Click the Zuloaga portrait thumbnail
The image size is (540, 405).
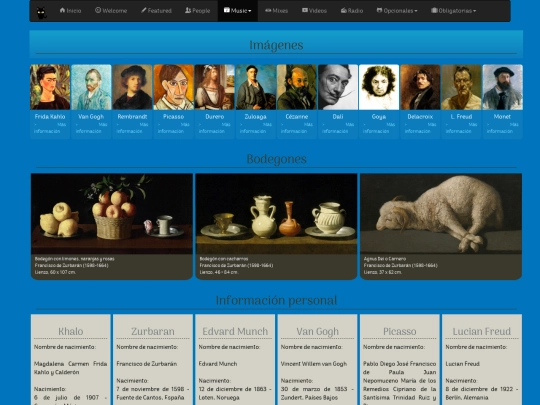click(x=256, y=87)
